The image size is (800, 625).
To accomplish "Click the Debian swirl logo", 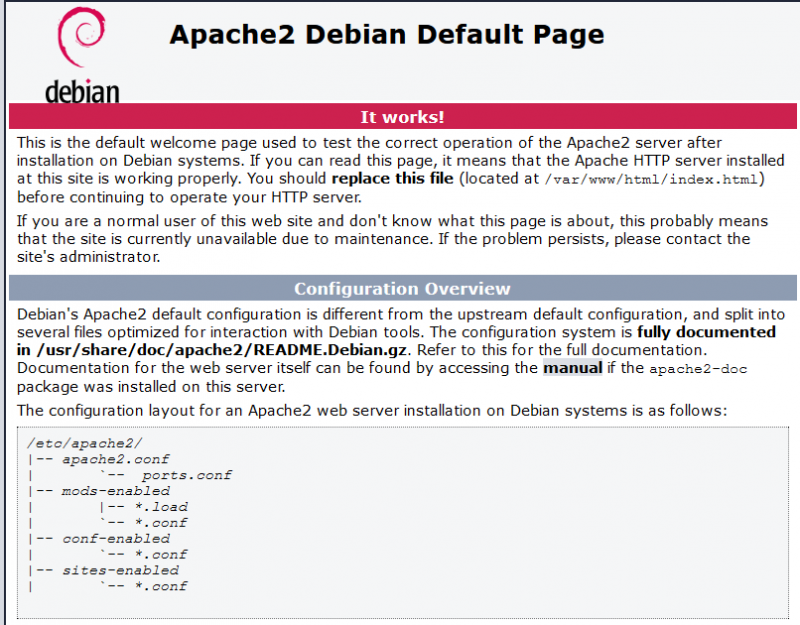I will [x=82, y=37].
